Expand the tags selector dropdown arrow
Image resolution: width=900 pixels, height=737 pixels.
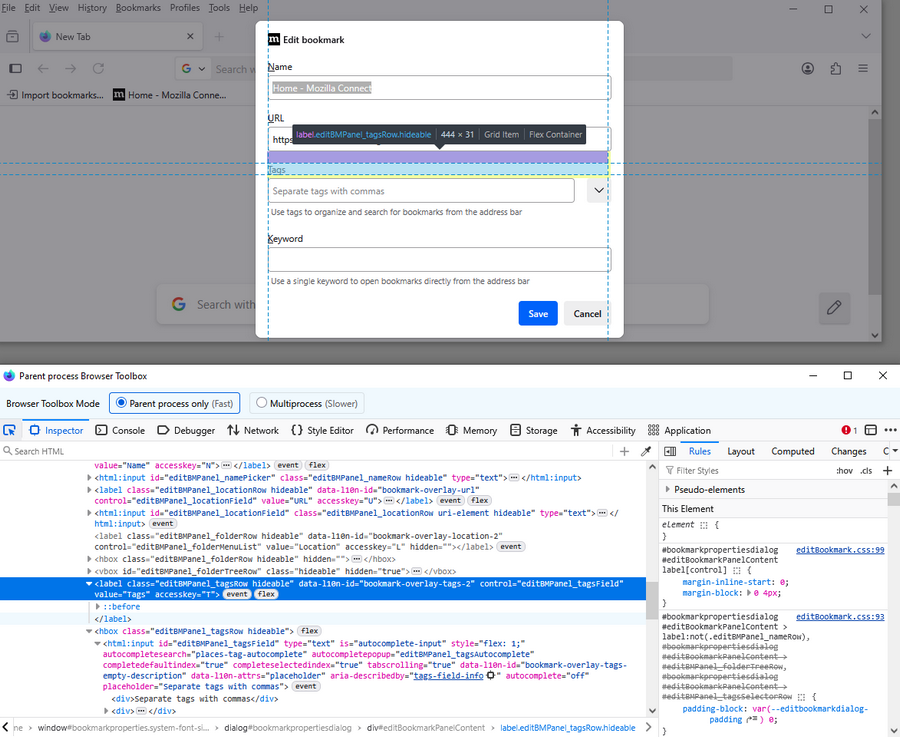pos(598,190)
